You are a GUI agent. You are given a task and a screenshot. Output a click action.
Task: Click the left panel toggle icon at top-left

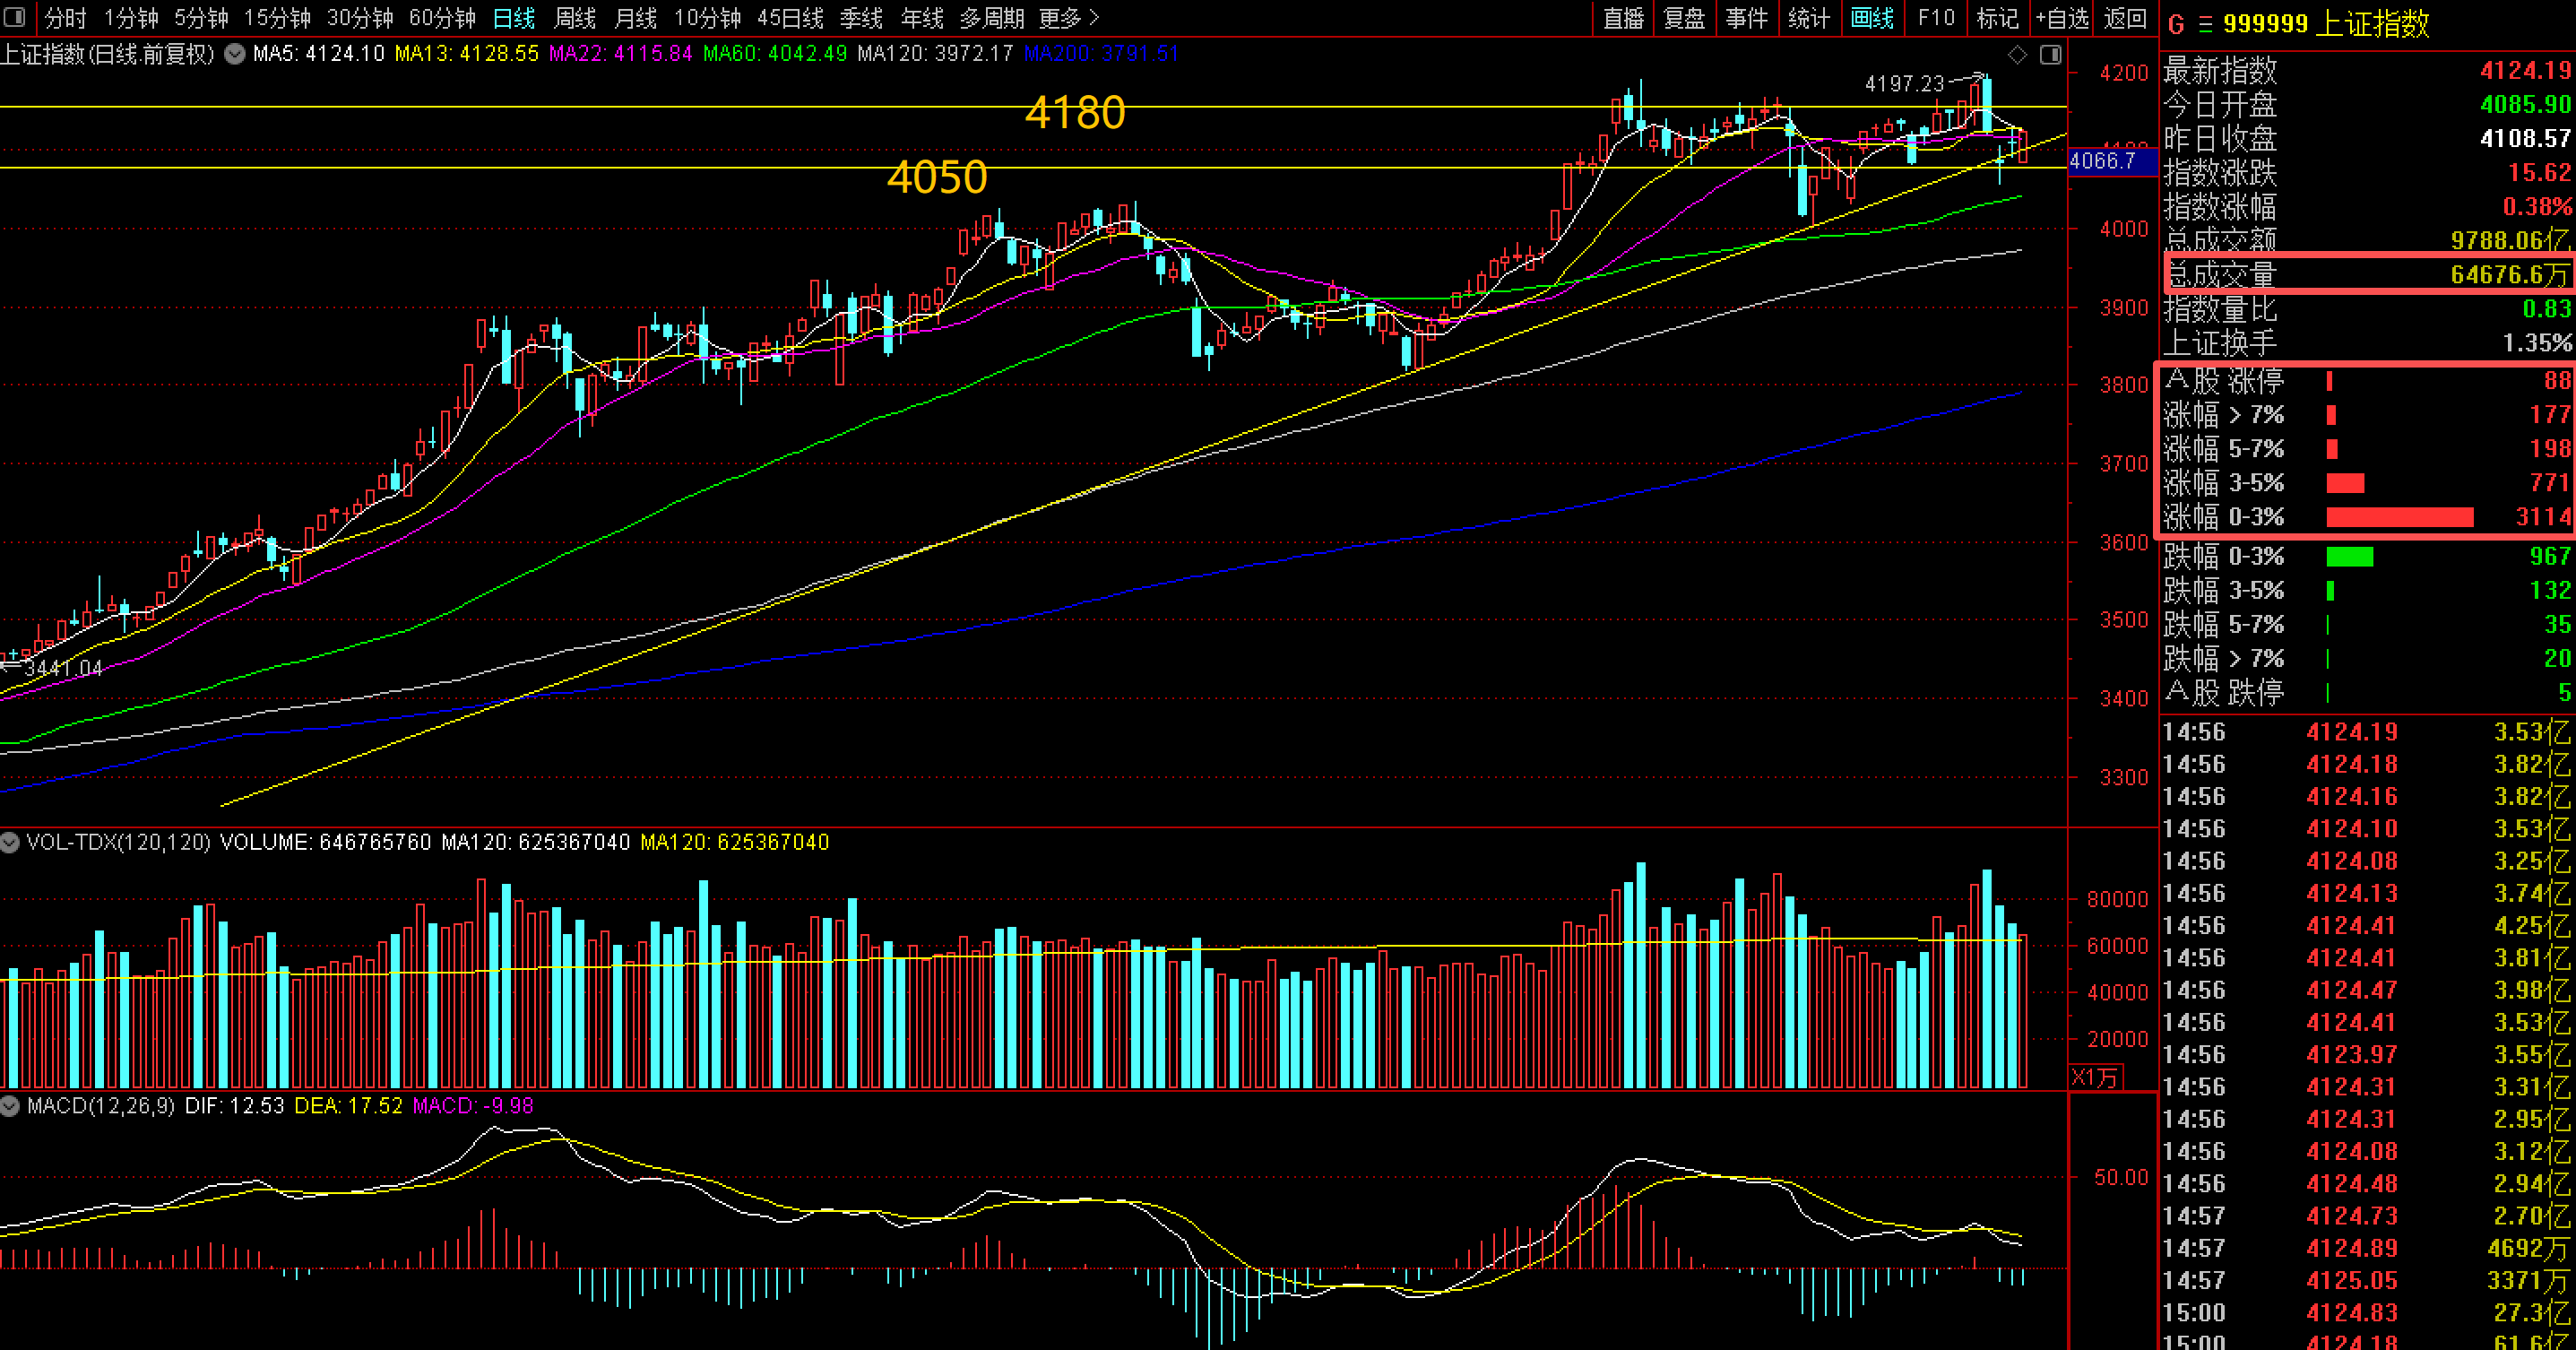tap(15, 17)
